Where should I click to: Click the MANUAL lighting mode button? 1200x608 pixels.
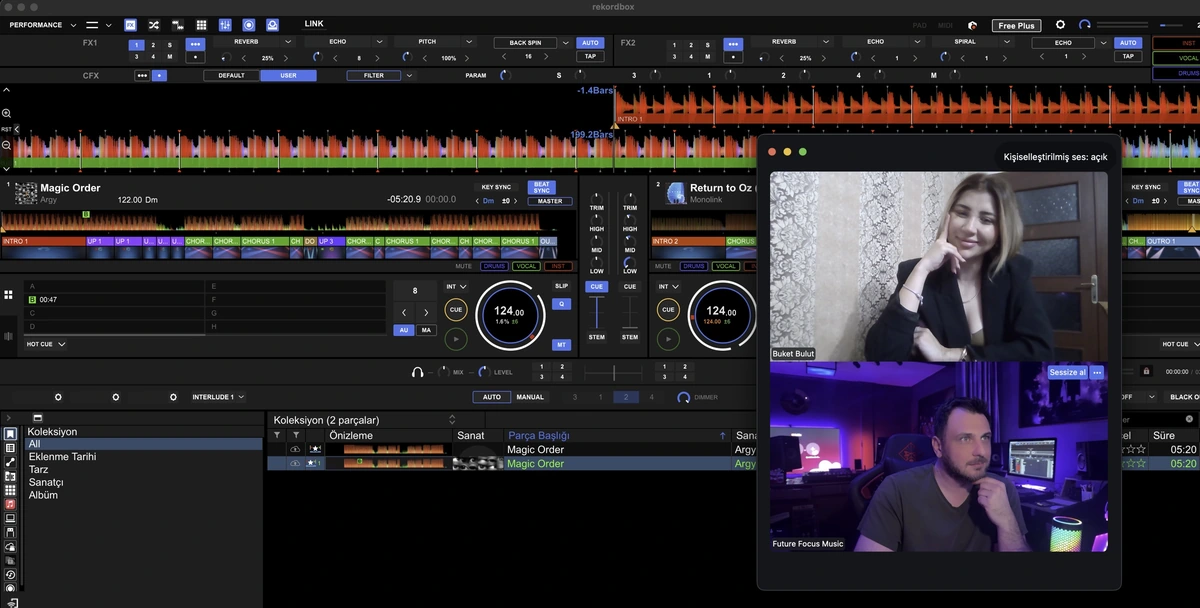point(530,397)
